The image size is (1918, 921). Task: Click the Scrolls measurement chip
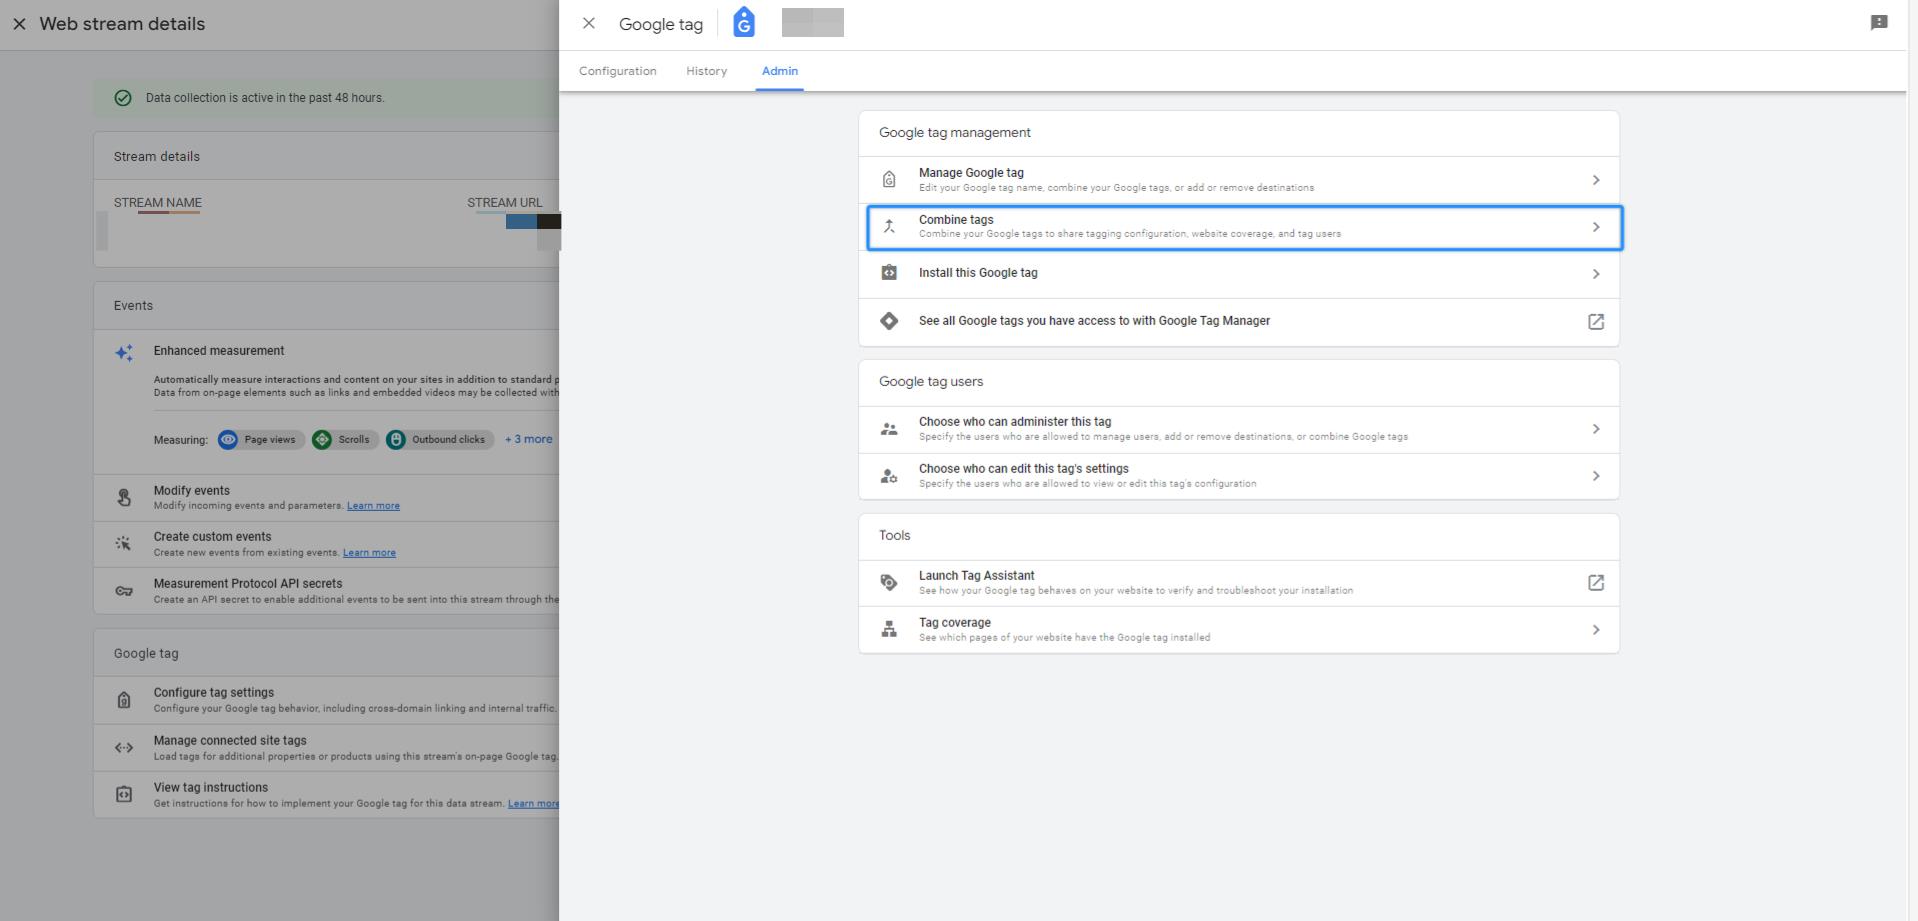coord(345,440)
